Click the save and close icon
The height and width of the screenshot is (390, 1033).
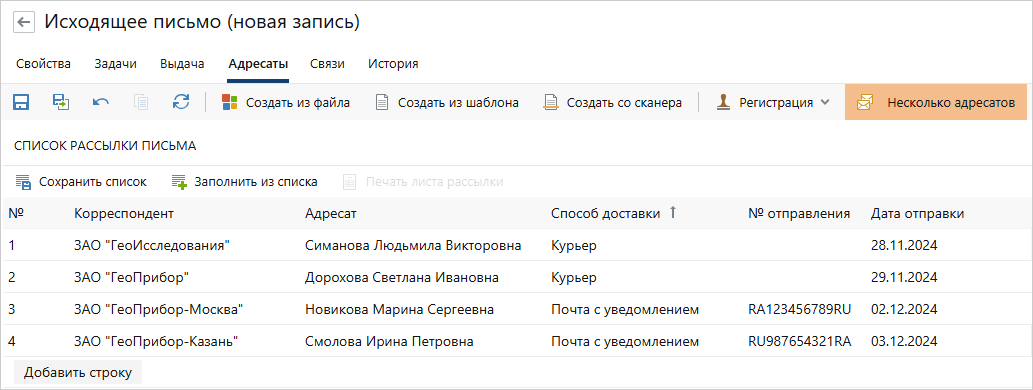(x=61, y=102)
